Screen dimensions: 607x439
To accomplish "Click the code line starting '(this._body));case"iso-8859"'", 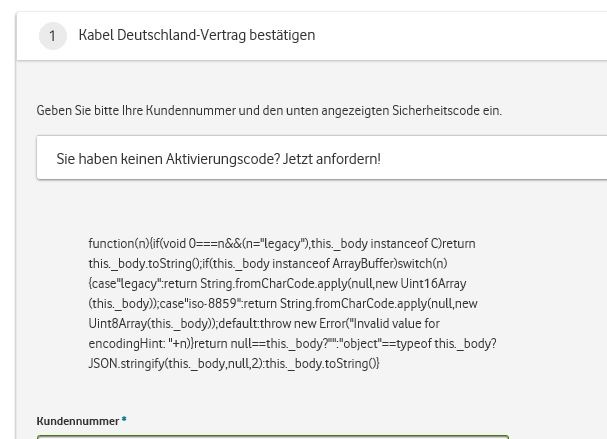I will tap(282, 303).
